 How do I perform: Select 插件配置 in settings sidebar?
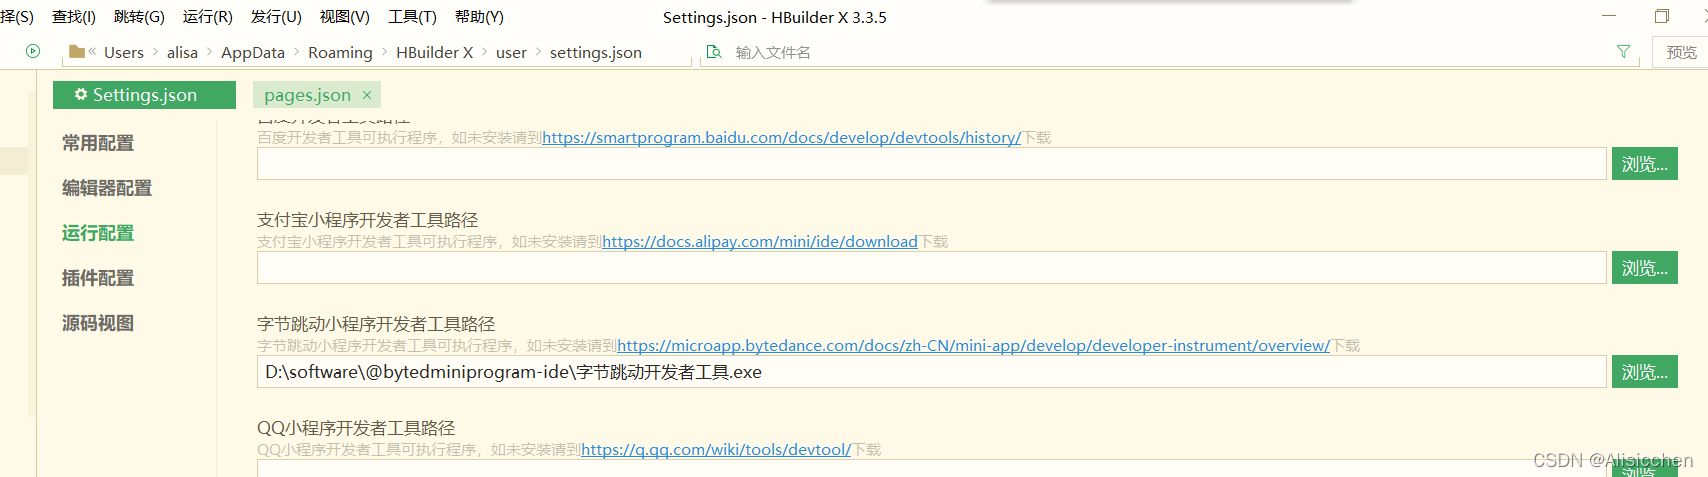[x=98, y=278]
